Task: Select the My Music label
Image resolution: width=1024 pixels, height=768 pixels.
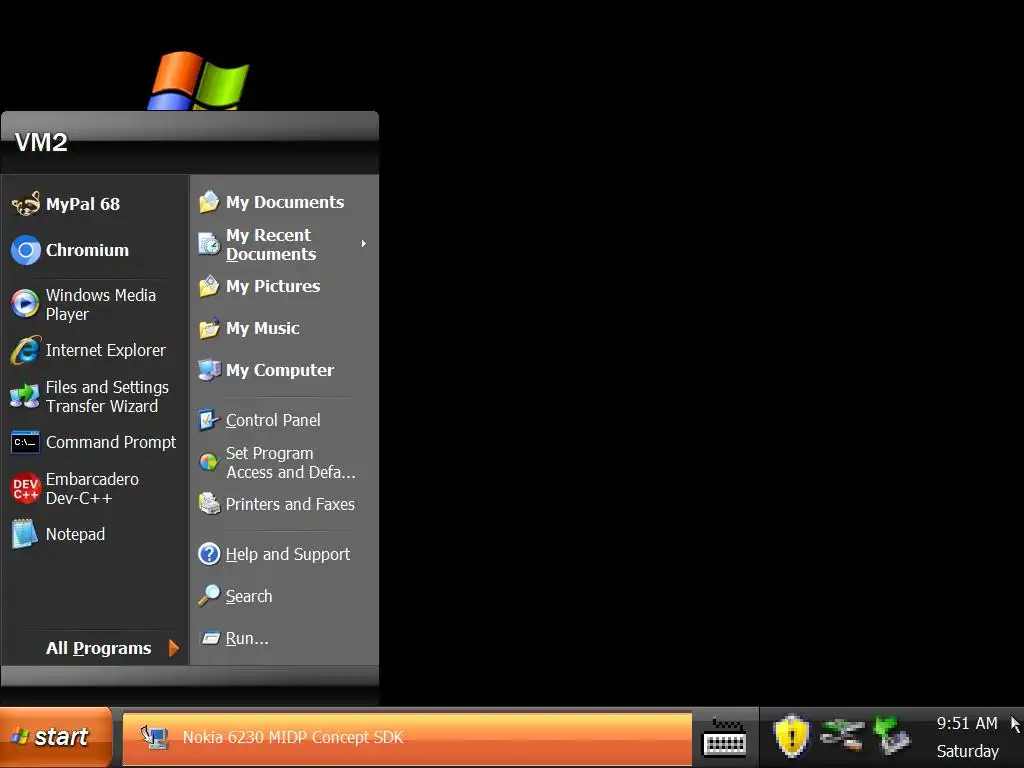Action: click(263, 328)
